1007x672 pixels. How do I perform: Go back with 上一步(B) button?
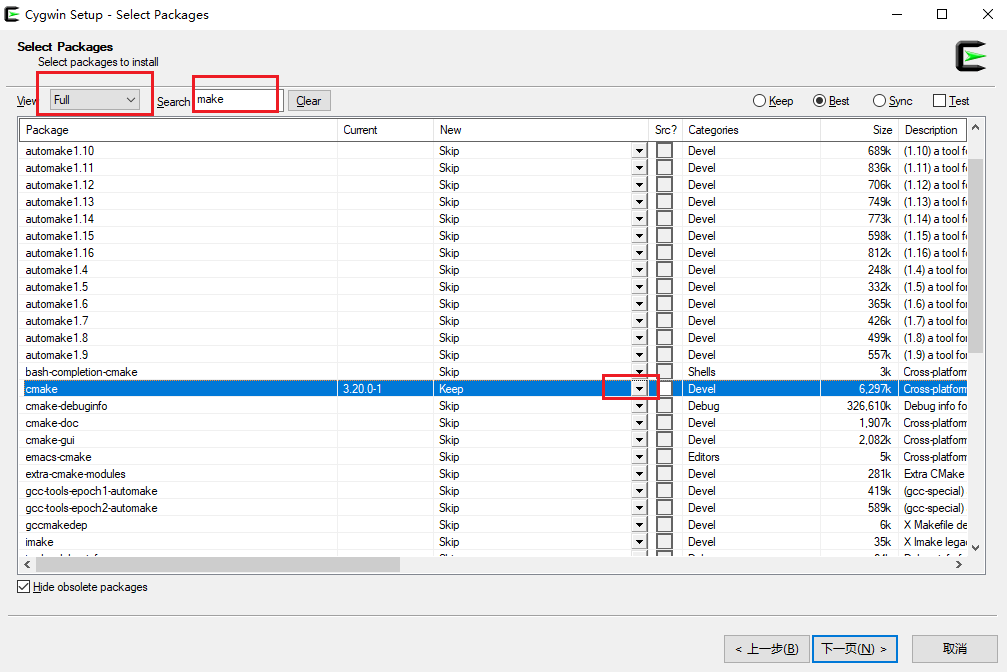[x=767, y=649]
